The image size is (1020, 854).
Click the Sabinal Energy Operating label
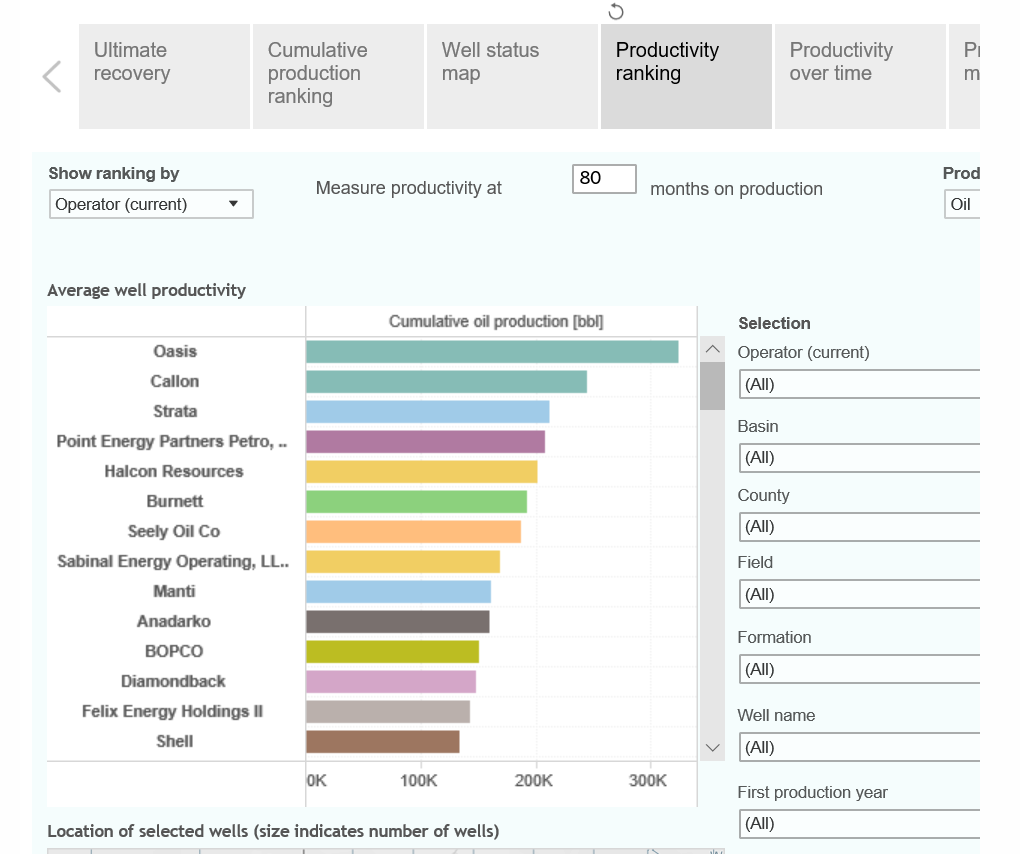coord(173,561)
